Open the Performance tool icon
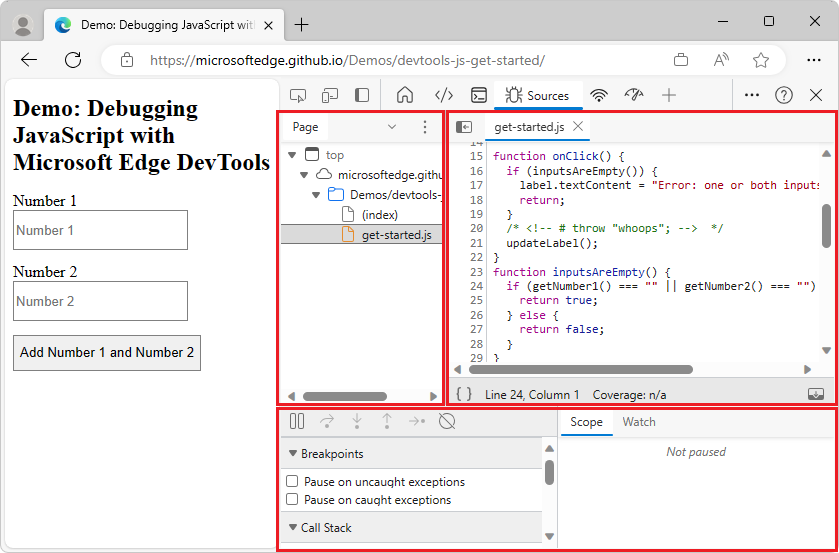The image size is (839, 553). [x=634, y=95]
